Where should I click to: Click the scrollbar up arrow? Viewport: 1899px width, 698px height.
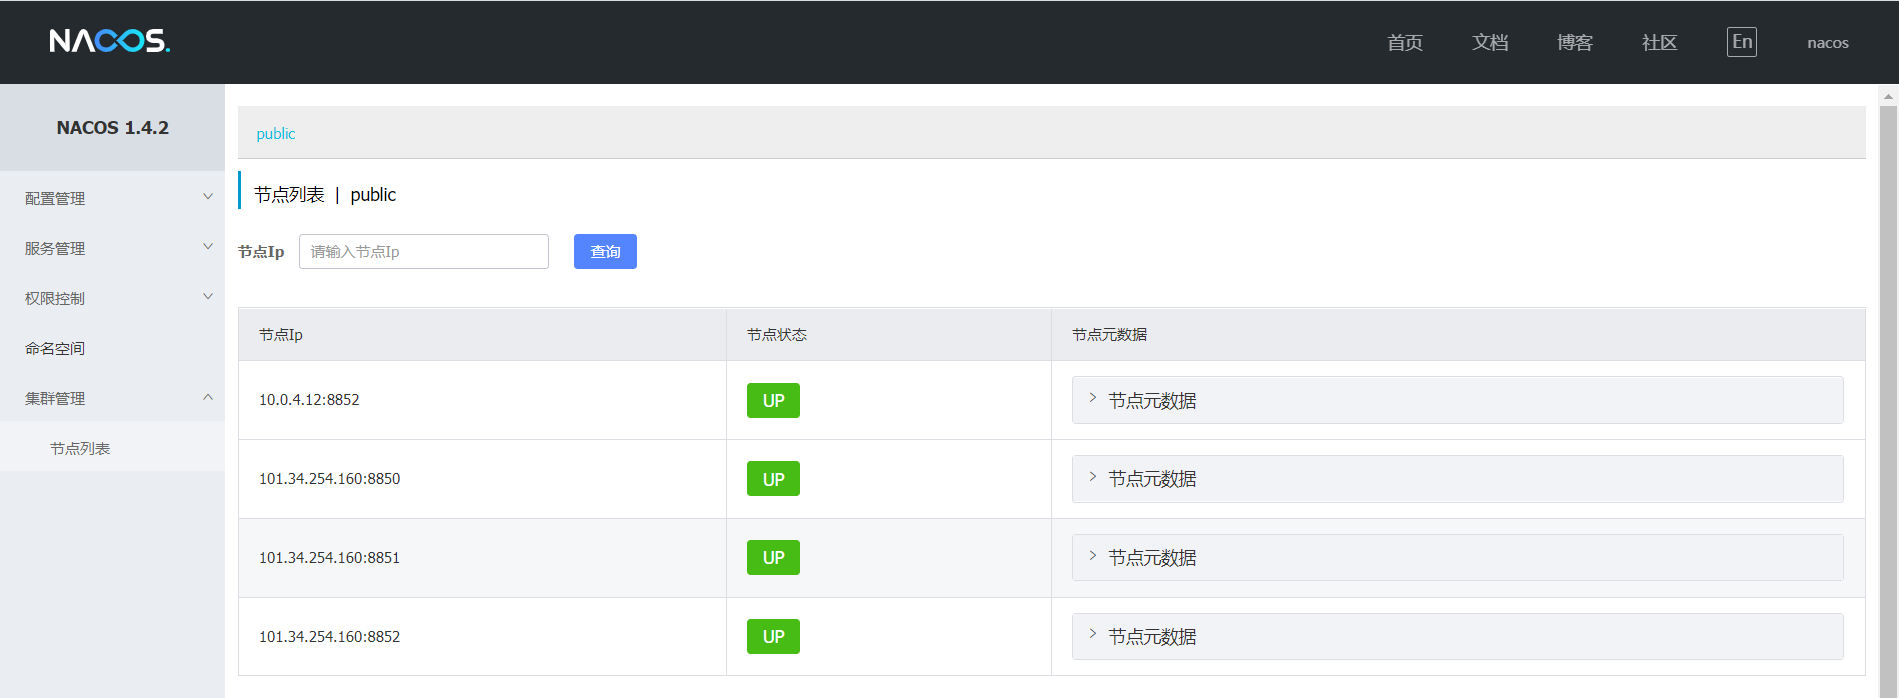click(x=1888, y=96)
